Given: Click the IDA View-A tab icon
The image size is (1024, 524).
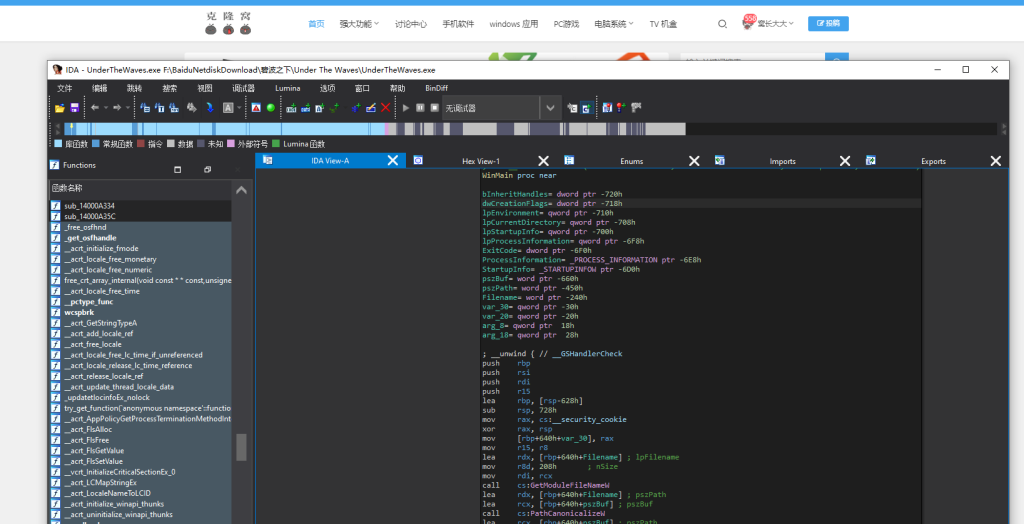Looking at the screenshot, I should (x=267, y=160).
